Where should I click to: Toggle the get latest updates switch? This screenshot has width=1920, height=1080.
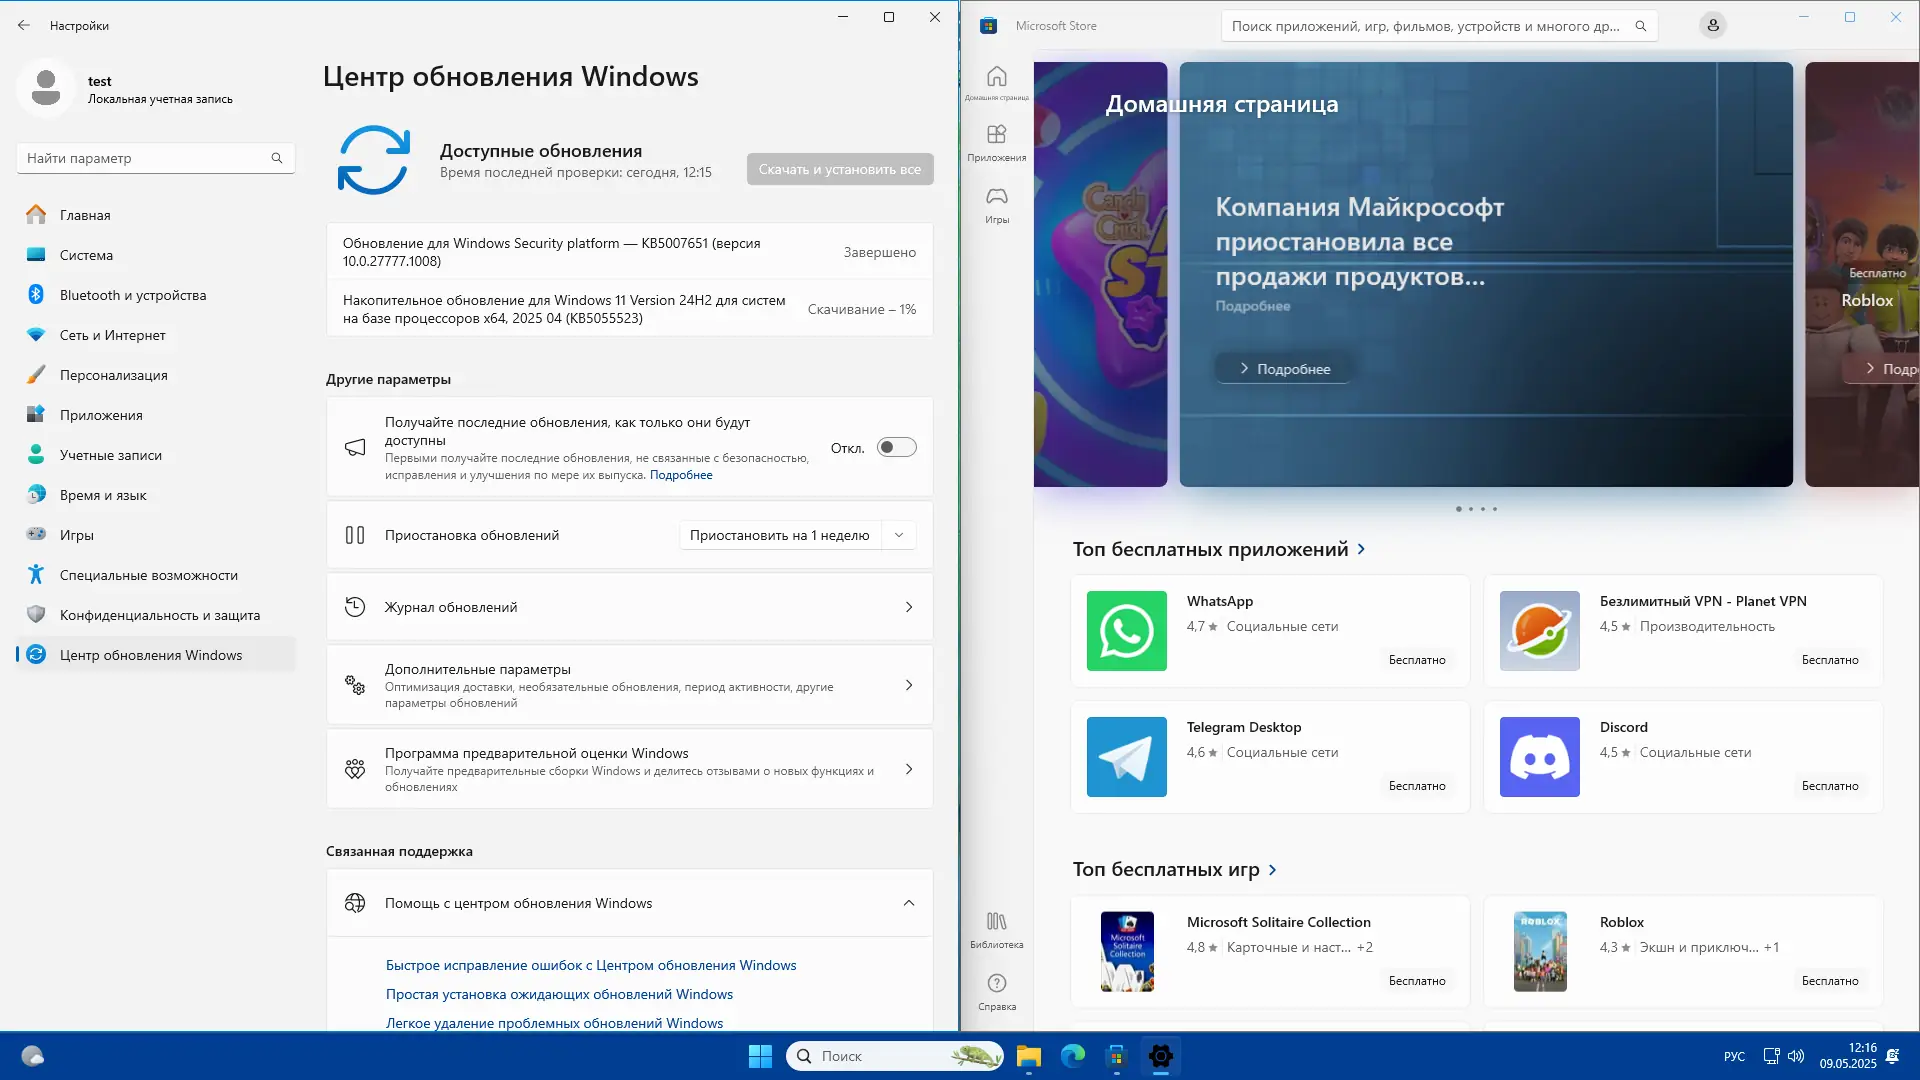tap(896, 448)
